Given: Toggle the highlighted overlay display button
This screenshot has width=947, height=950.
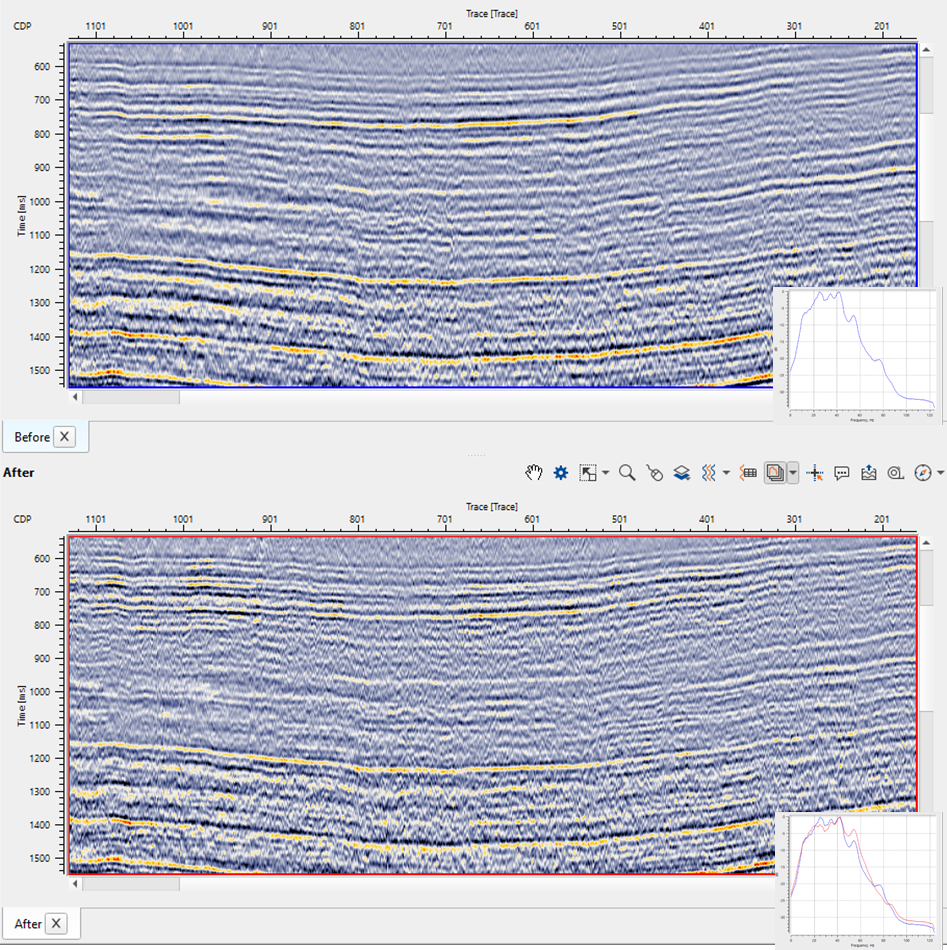Looking at the screenshot, I should point(774,473).
